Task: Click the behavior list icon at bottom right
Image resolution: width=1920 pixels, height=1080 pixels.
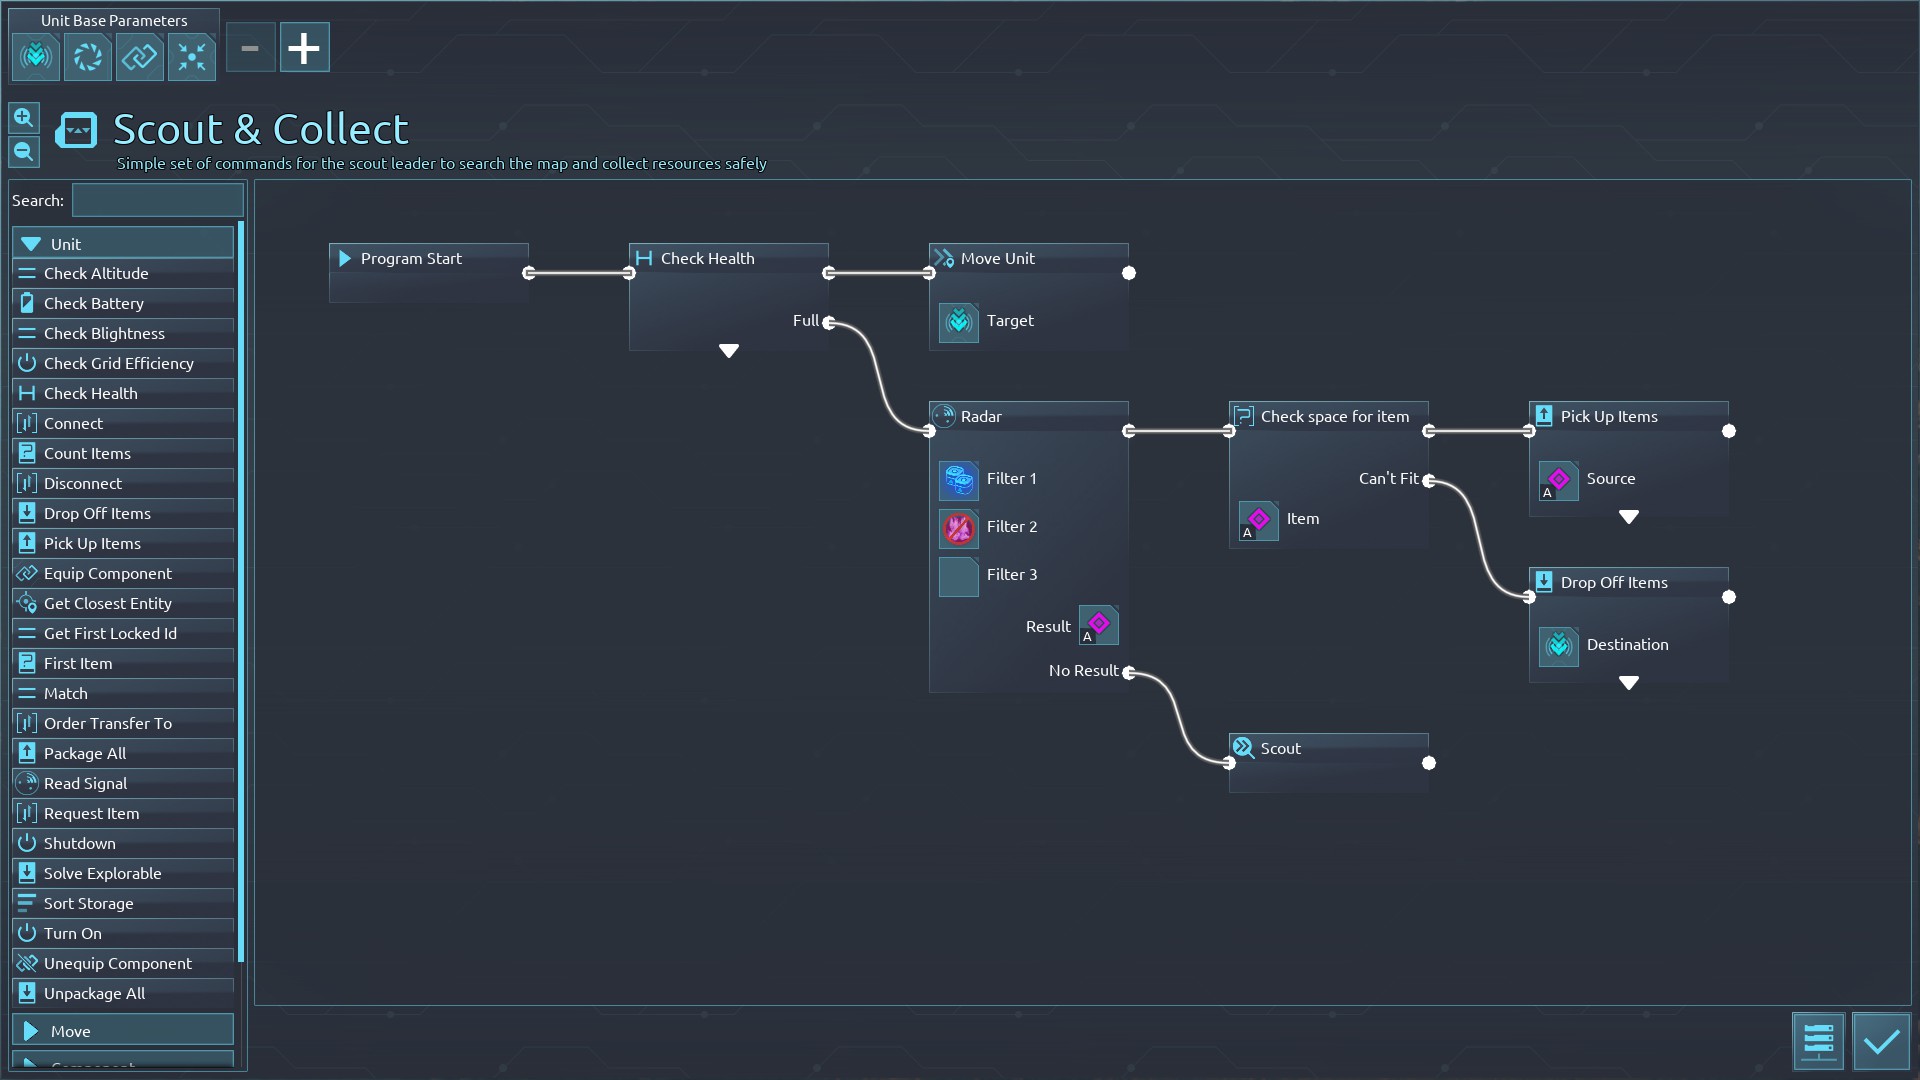Action: 1817,1041
